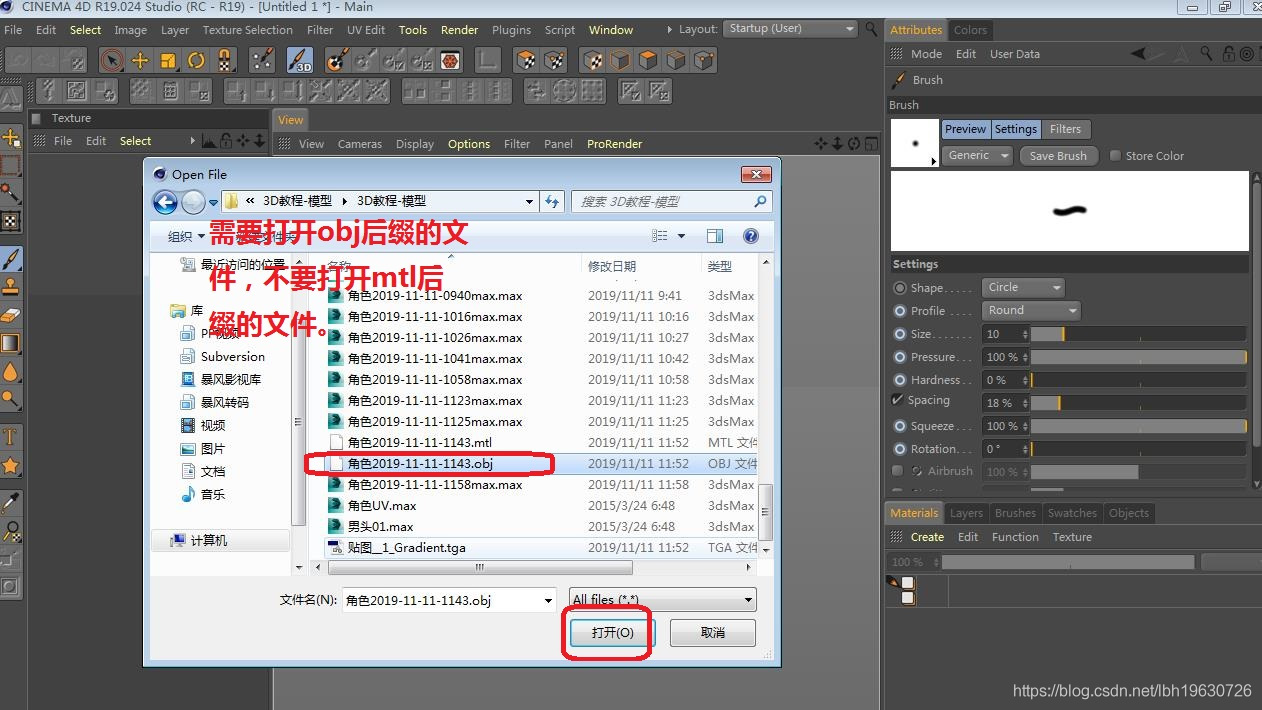Click the Attributes search magnifier icon

click(1207, 54)
